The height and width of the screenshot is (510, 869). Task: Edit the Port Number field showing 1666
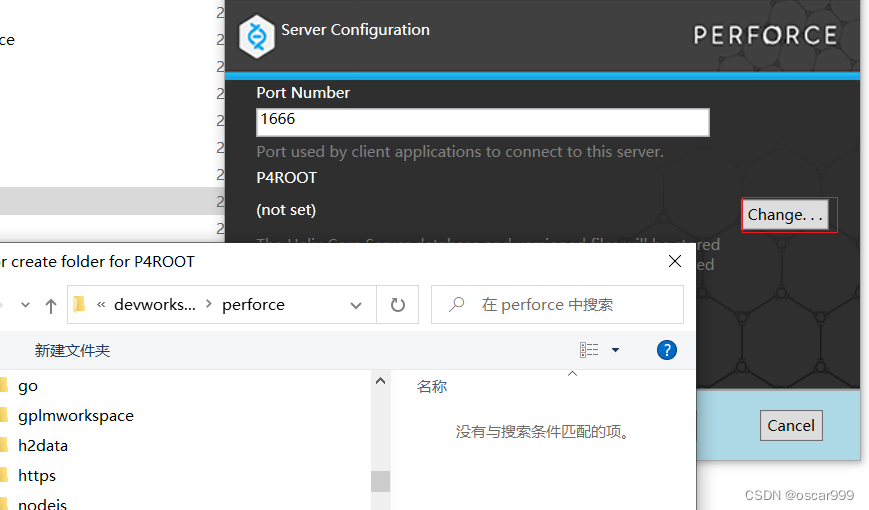(483, 122)
